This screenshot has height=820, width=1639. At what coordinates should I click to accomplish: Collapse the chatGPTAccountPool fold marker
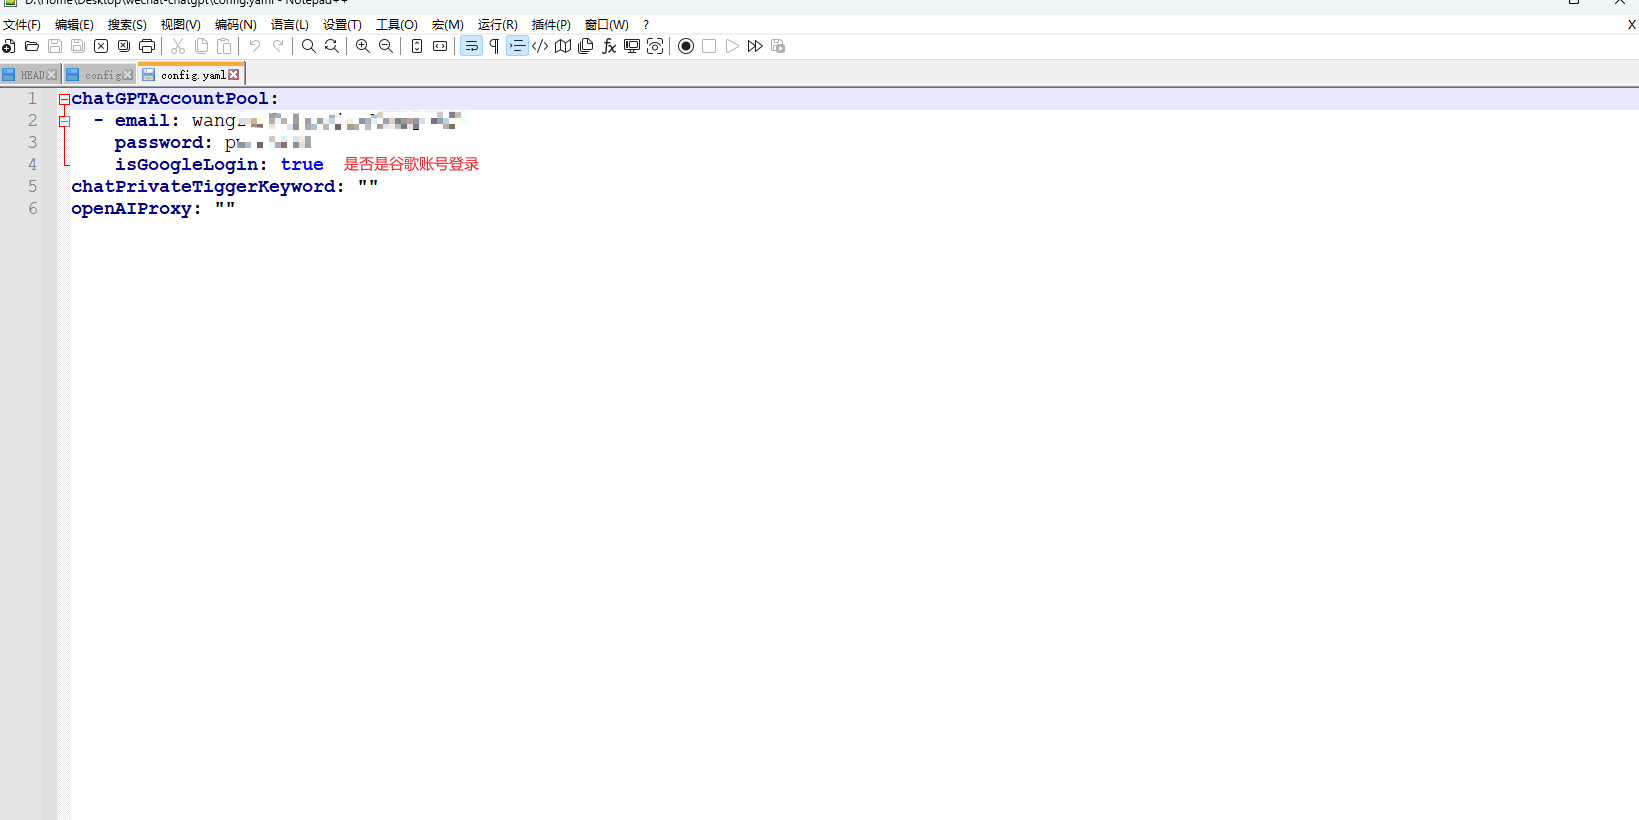click(64, 99)
